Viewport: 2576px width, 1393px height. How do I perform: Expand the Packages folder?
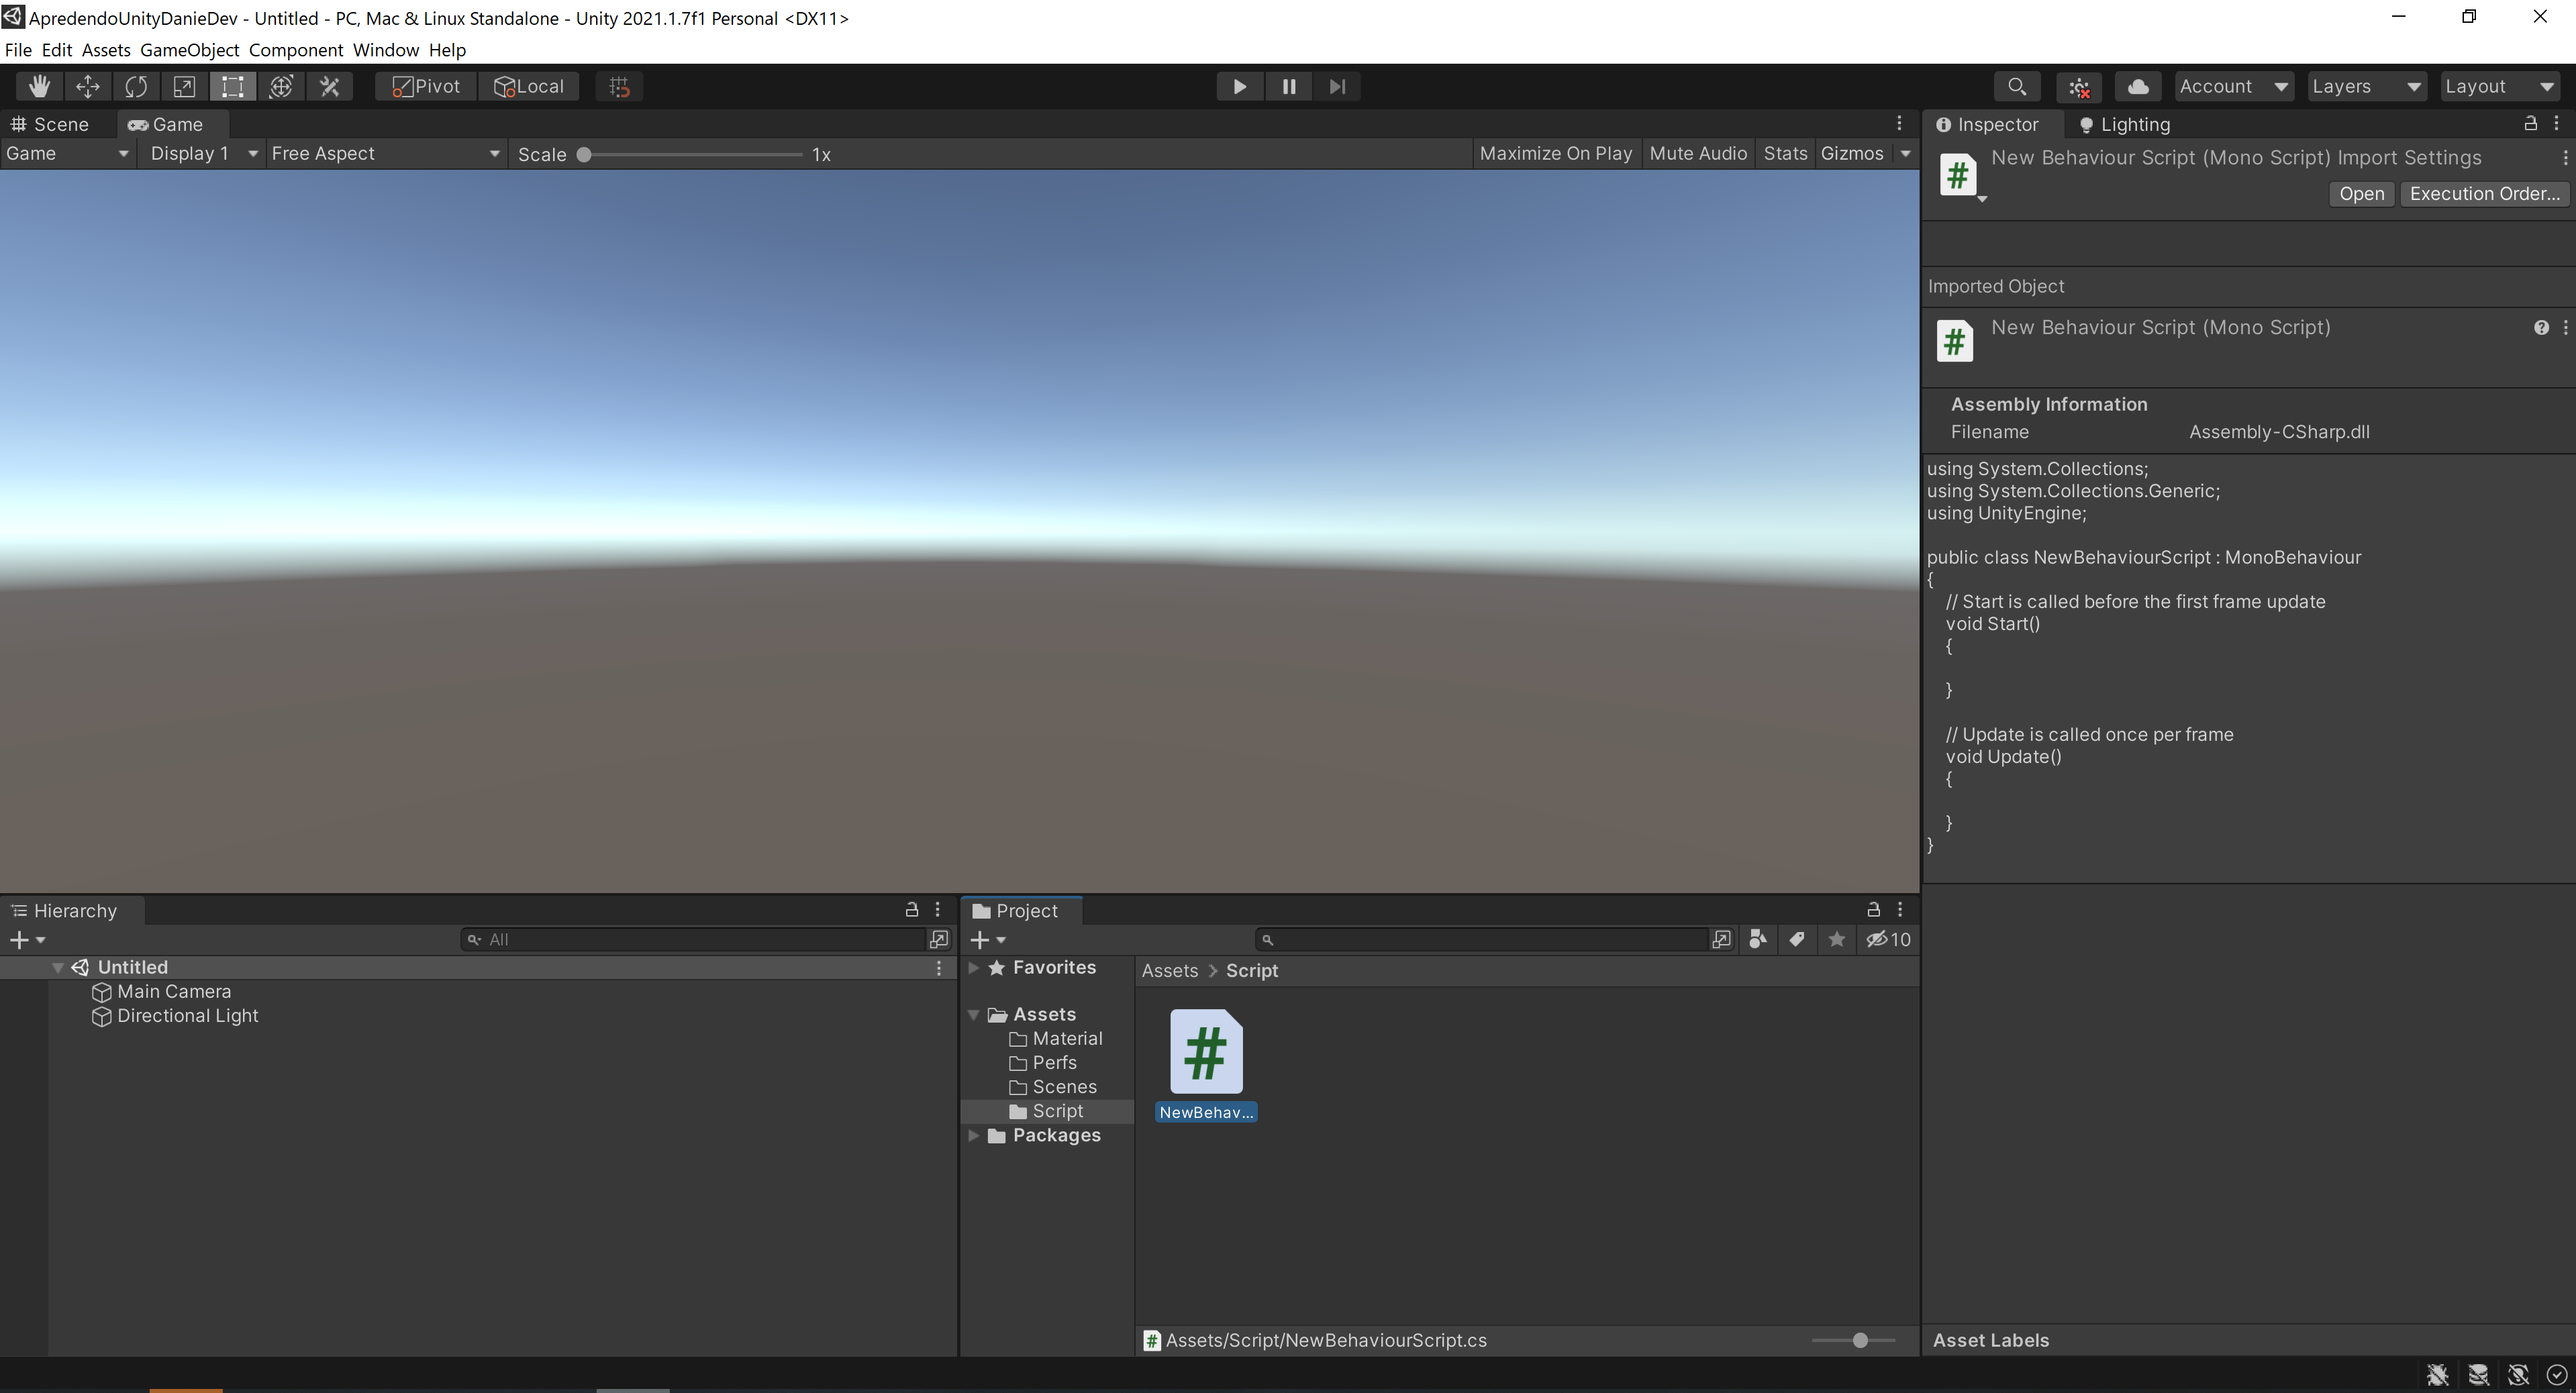coord(973,1136)
